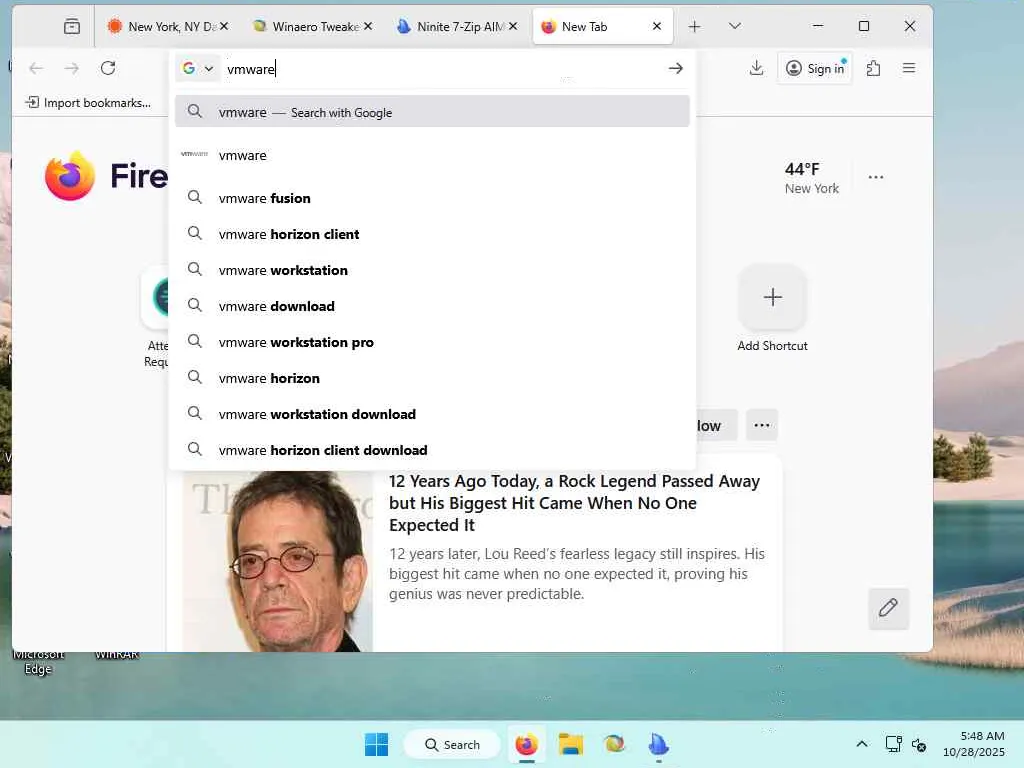Pick the vmware workstation suggestion

point(432,270)
